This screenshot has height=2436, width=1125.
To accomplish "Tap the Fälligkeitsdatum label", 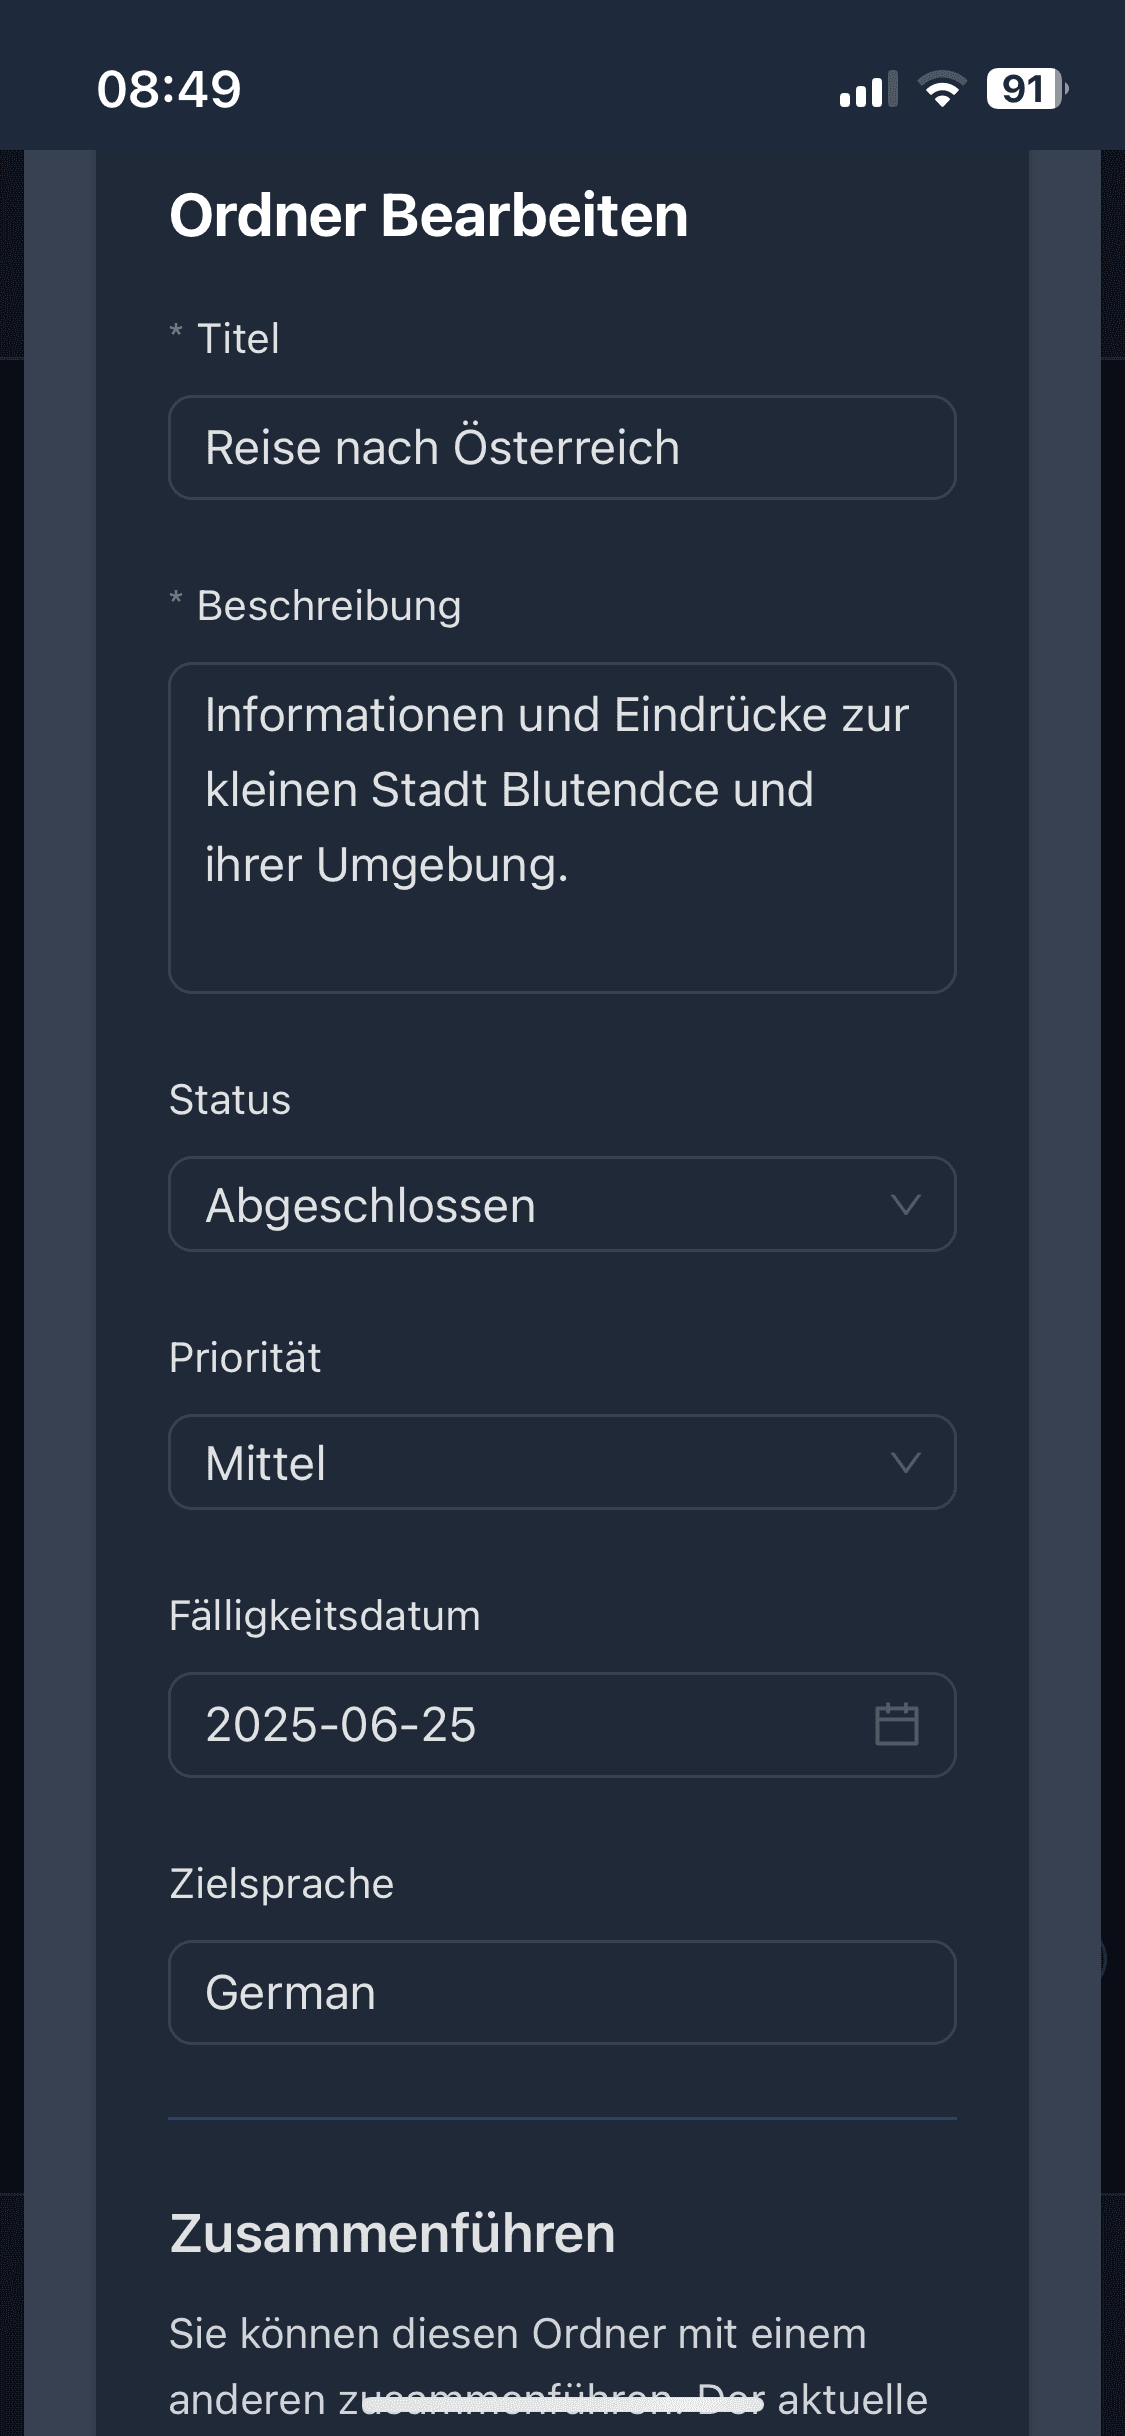I will click(325, 1616).
